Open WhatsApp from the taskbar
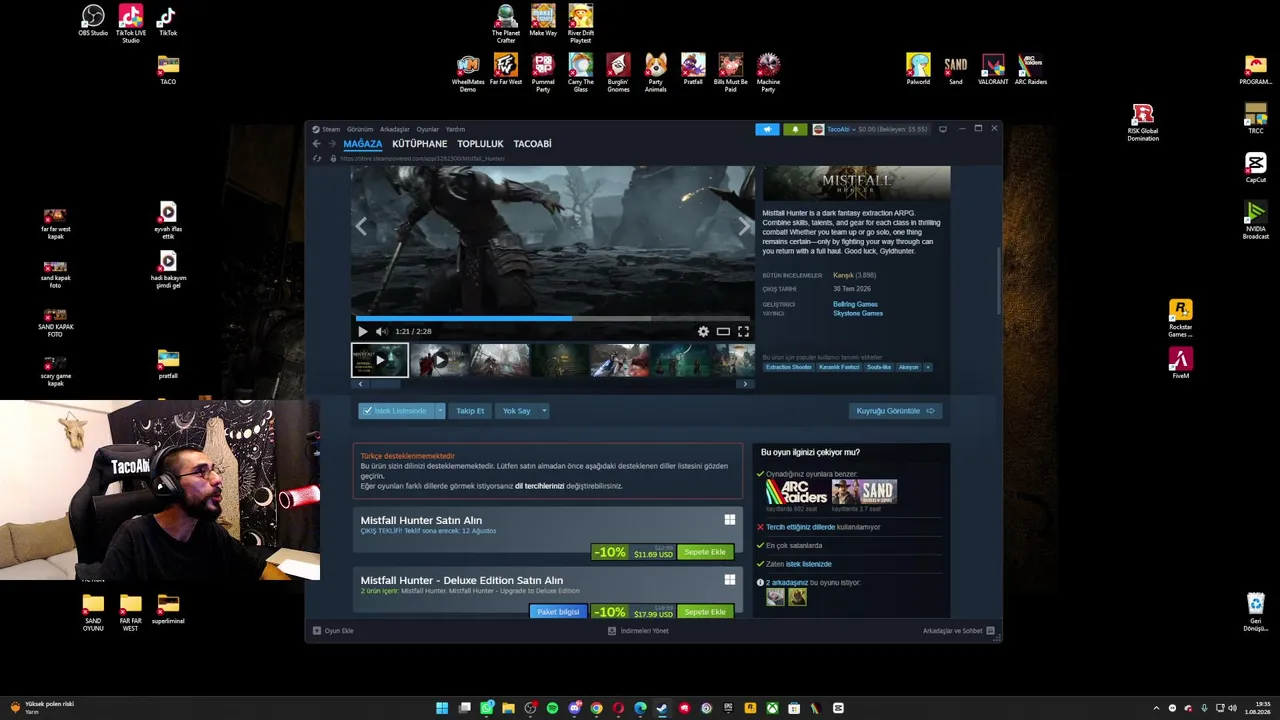1280x720 pixels. point(487,708)
